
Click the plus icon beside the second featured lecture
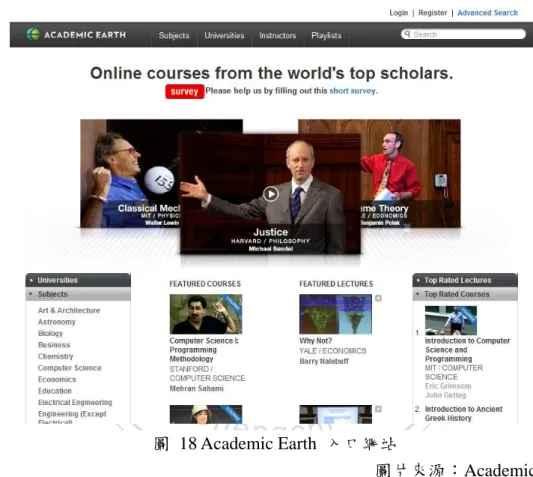pos(378,409)
